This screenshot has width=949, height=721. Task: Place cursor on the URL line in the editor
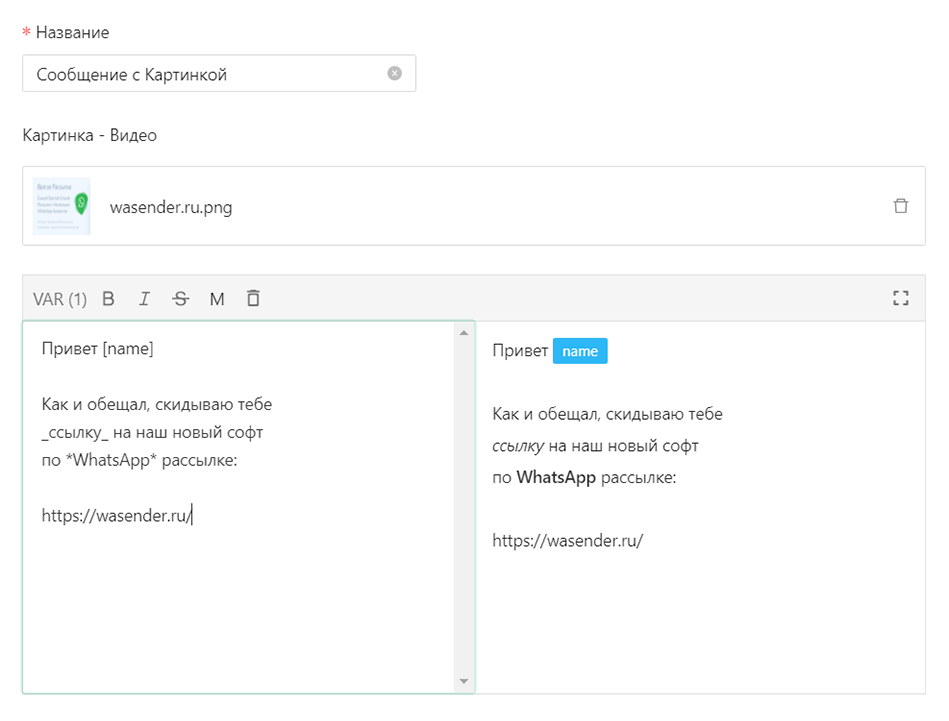point(116,516)
